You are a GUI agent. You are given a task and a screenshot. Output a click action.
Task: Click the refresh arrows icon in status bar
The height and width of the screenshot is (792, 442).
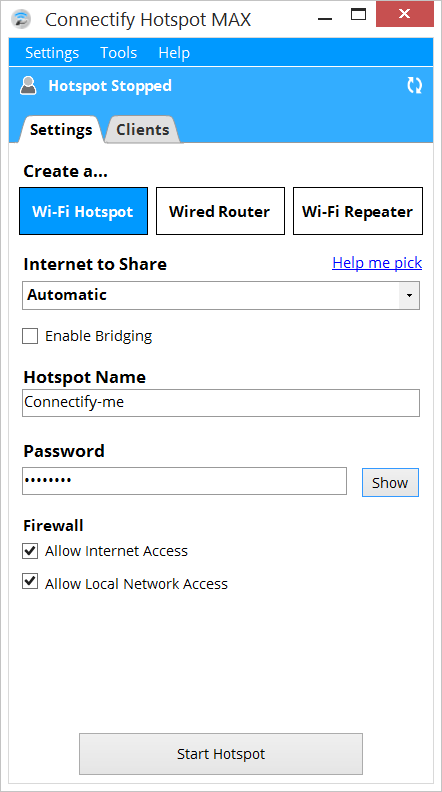(x=415, y=85)
